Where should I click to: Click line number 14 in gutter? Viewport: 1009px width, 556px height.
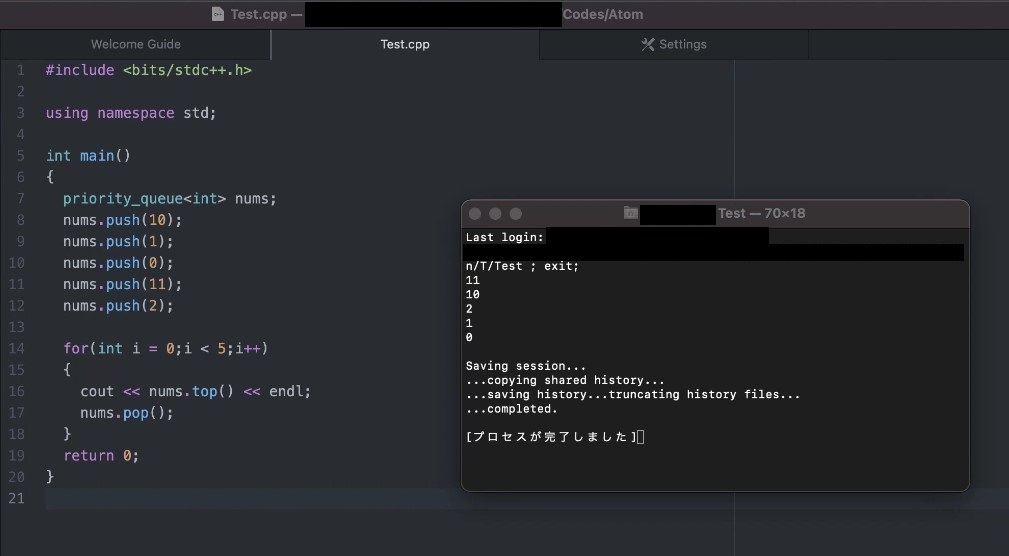tap(17, 349)
